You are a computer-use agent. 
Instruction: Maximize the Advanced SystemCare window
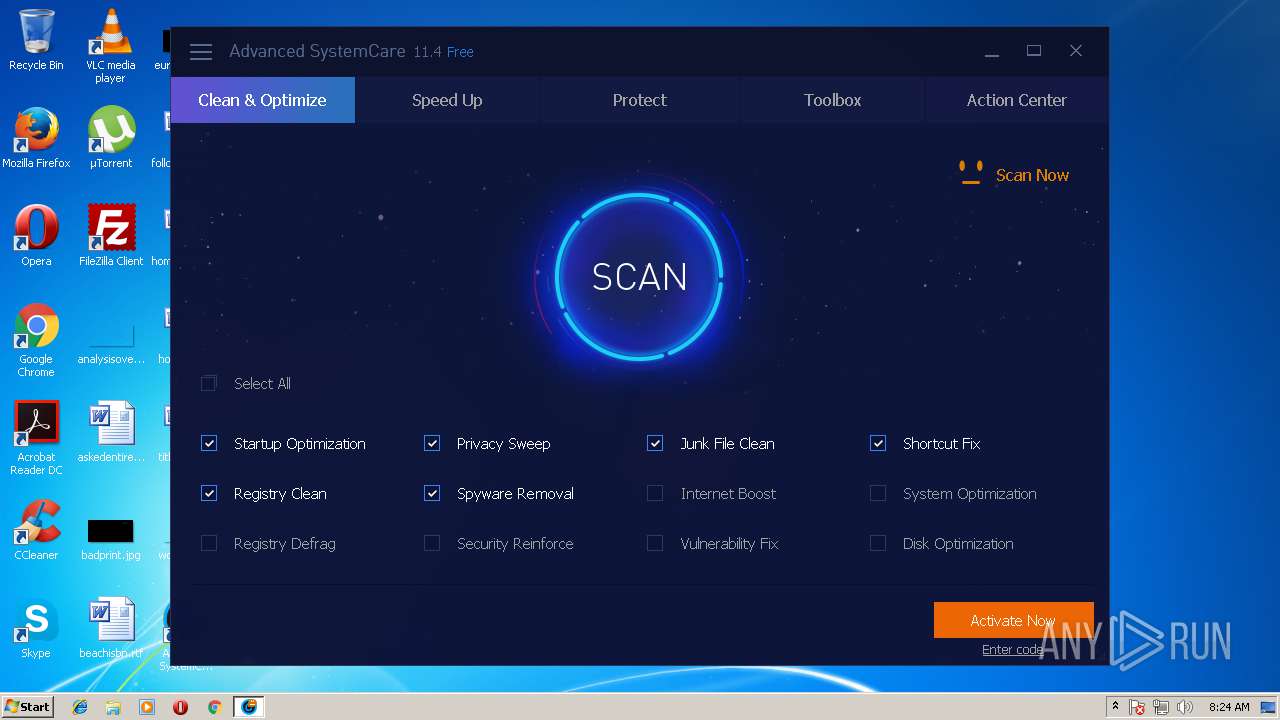1034,51
